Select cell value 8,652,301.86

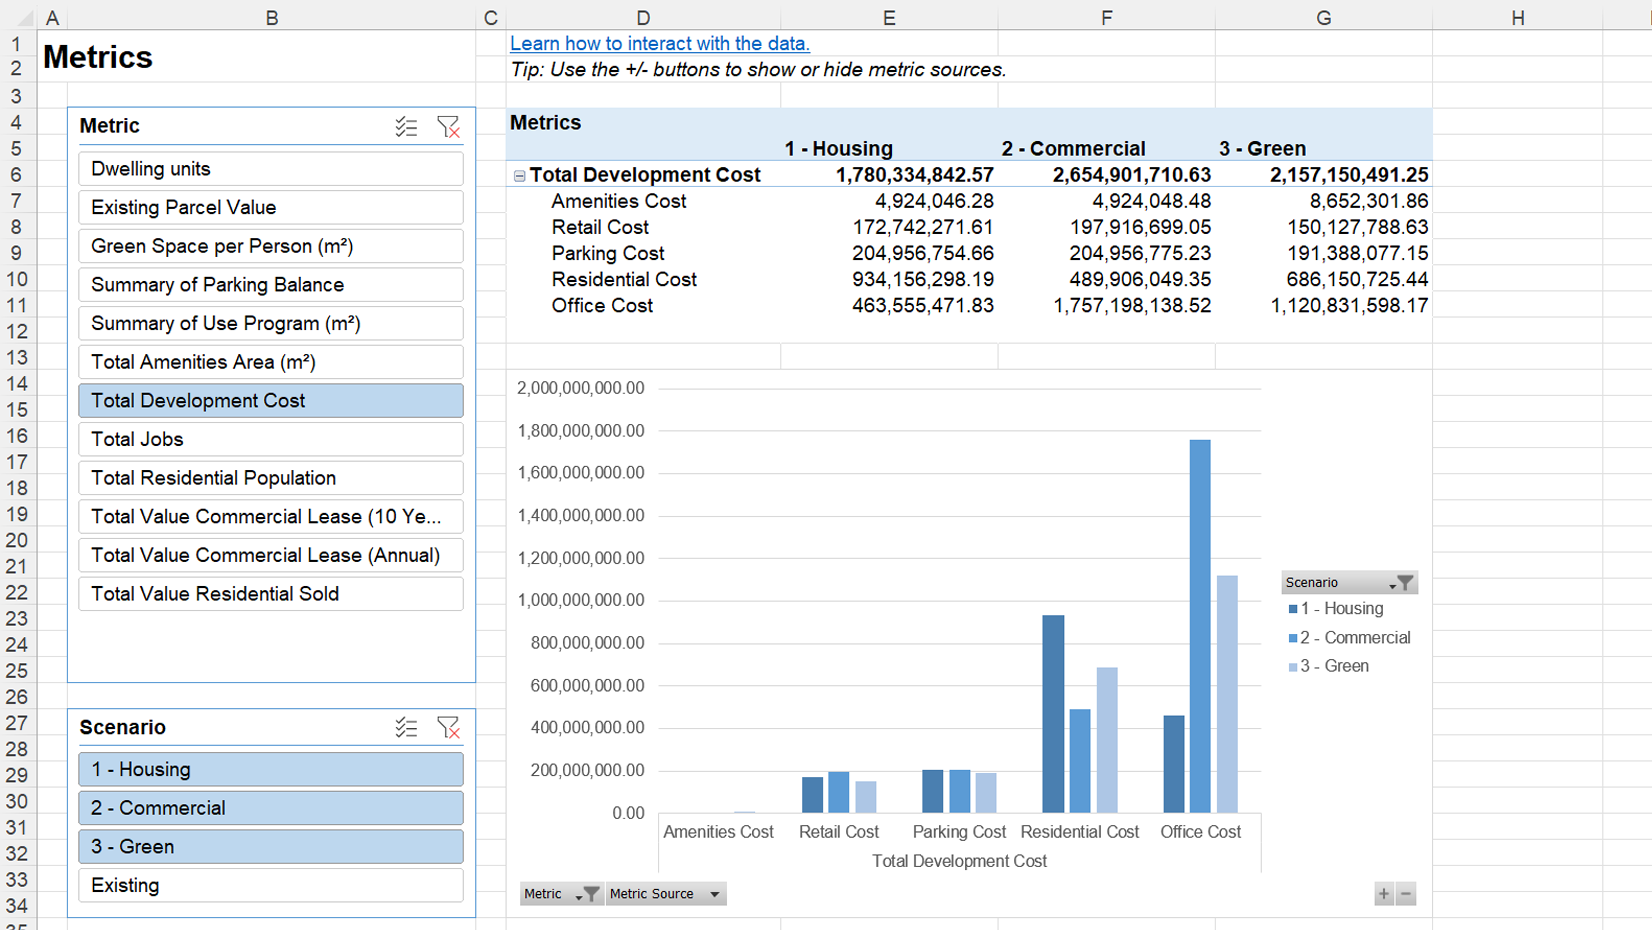(x=1369, y=201)
